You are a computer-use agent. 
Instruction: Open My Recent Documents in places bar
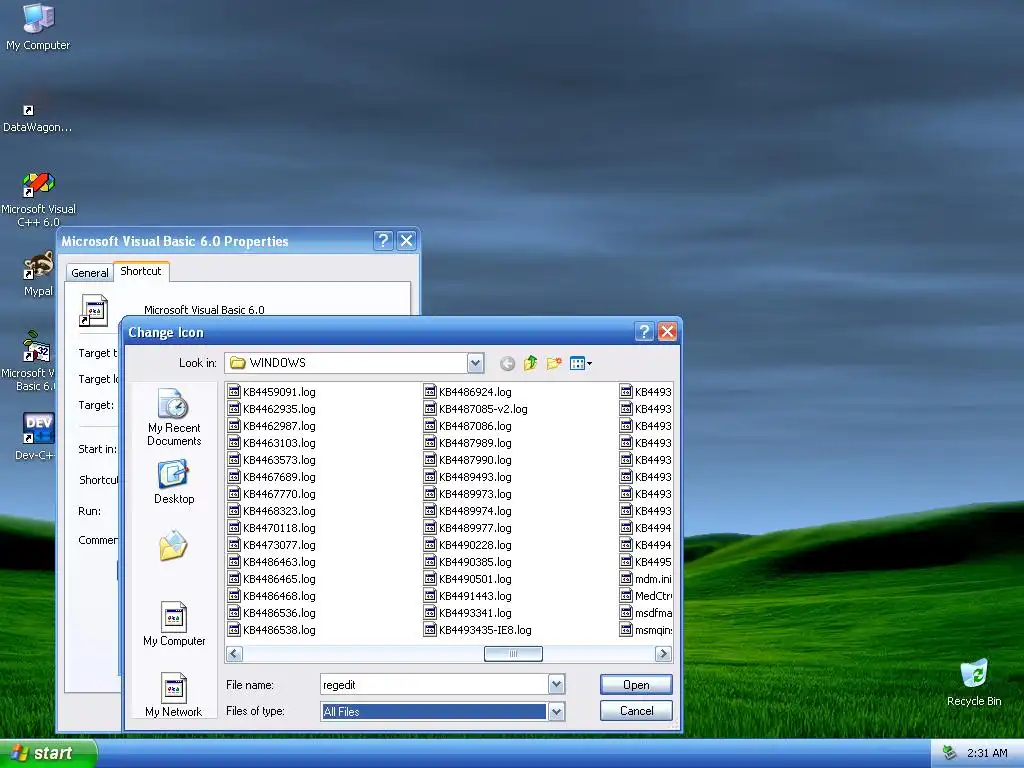174,417
